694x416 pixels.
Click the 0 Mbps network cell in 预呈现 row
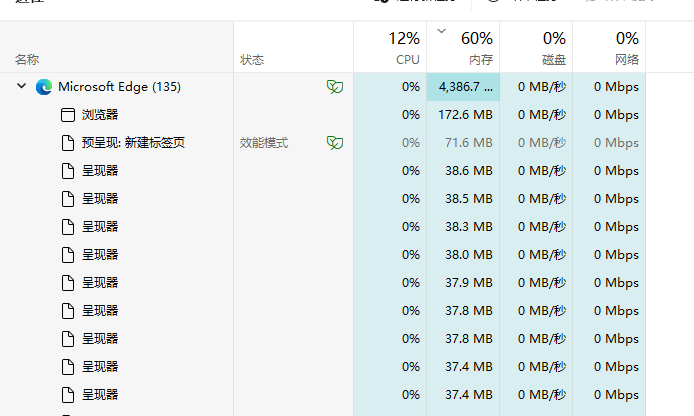pyautogui.click(x=609, y=143)
